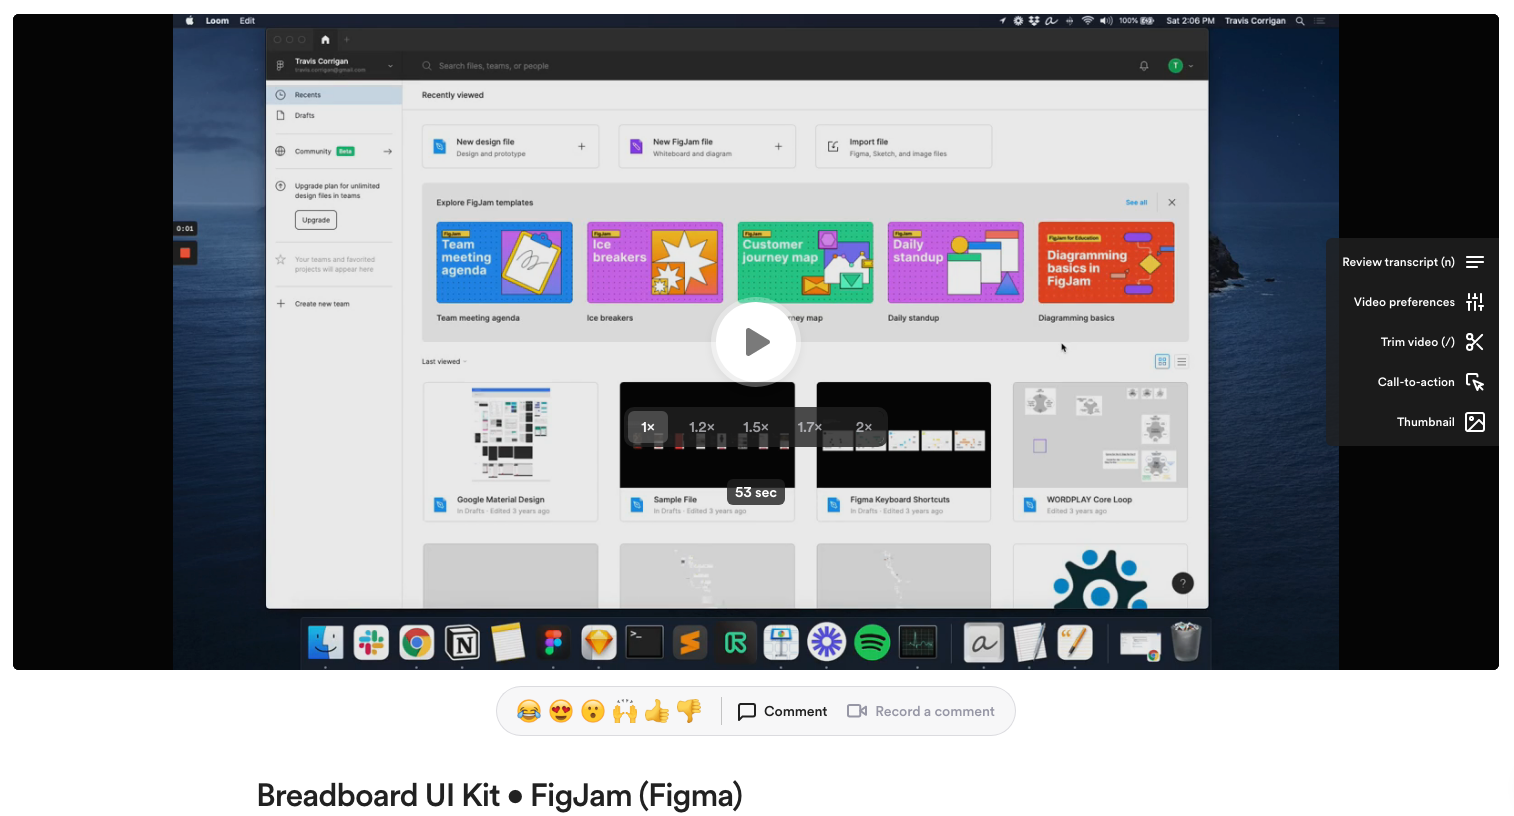
Task: Close the Explore FigJam templates banner
Action: tap(1172, 202)
